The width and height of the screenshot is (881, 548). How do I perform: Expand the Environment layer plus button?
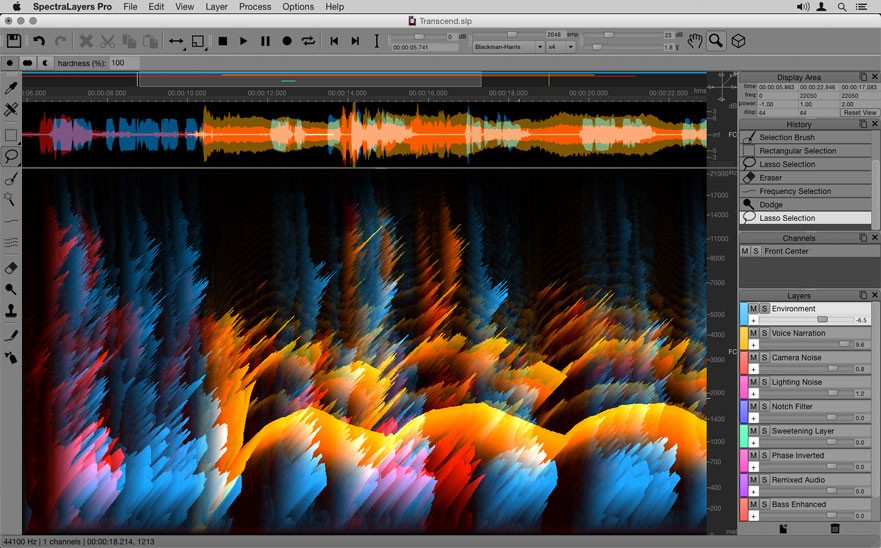pos(753,320)
